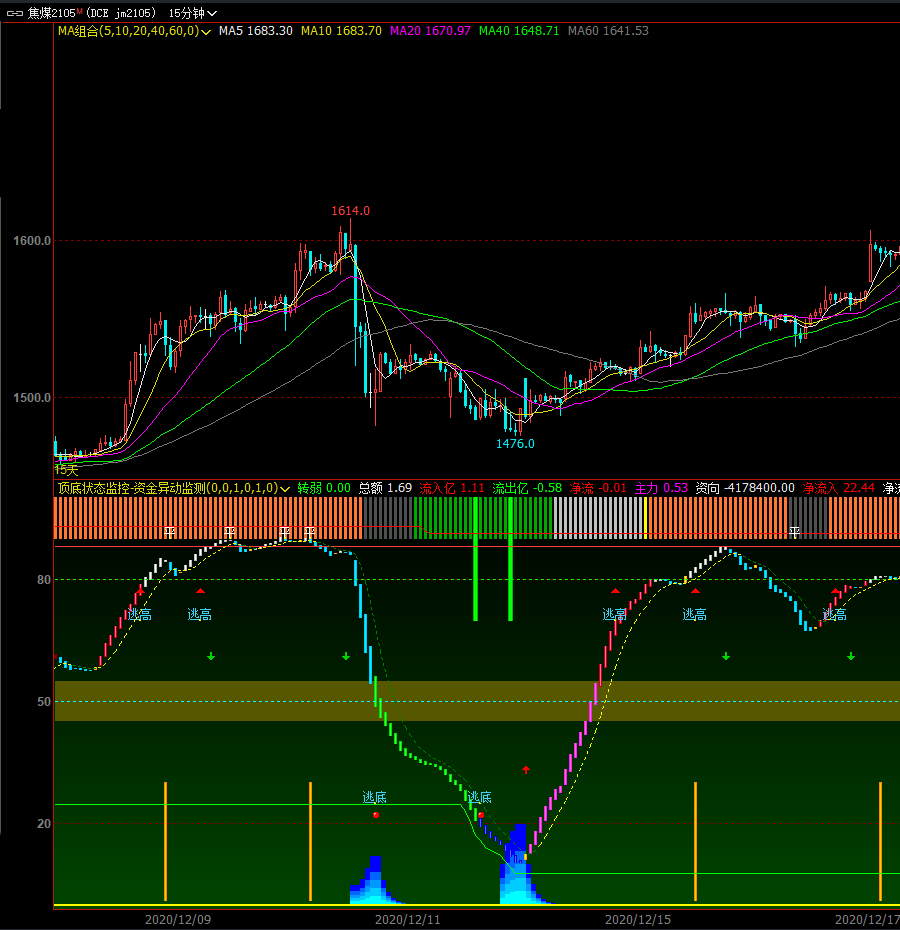Click the 1614.0 high price label
This screenshot has width=900, height=930.
coord(350,211)
